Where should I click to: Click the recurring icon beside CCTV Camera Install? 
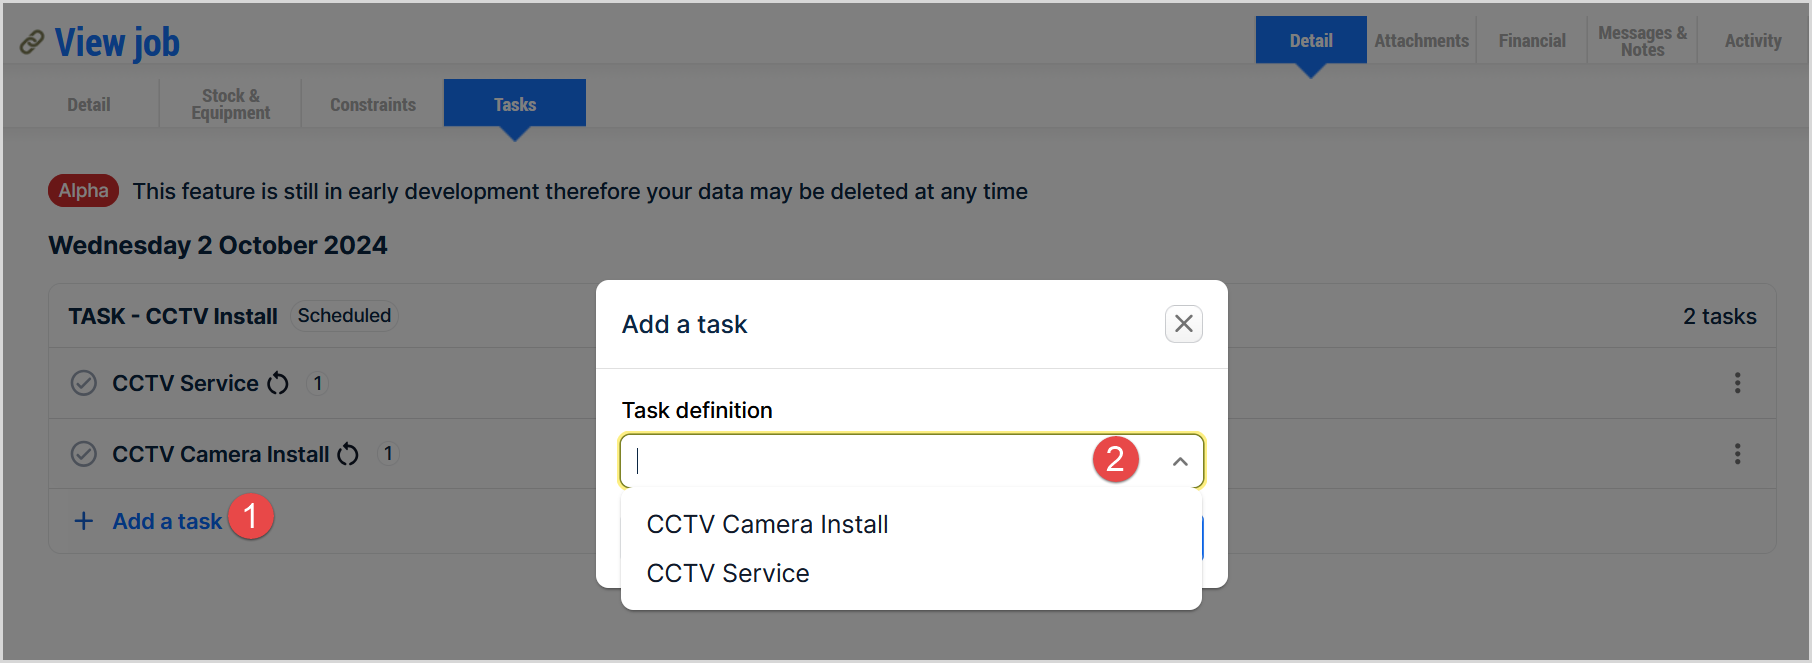pos(348,454)
